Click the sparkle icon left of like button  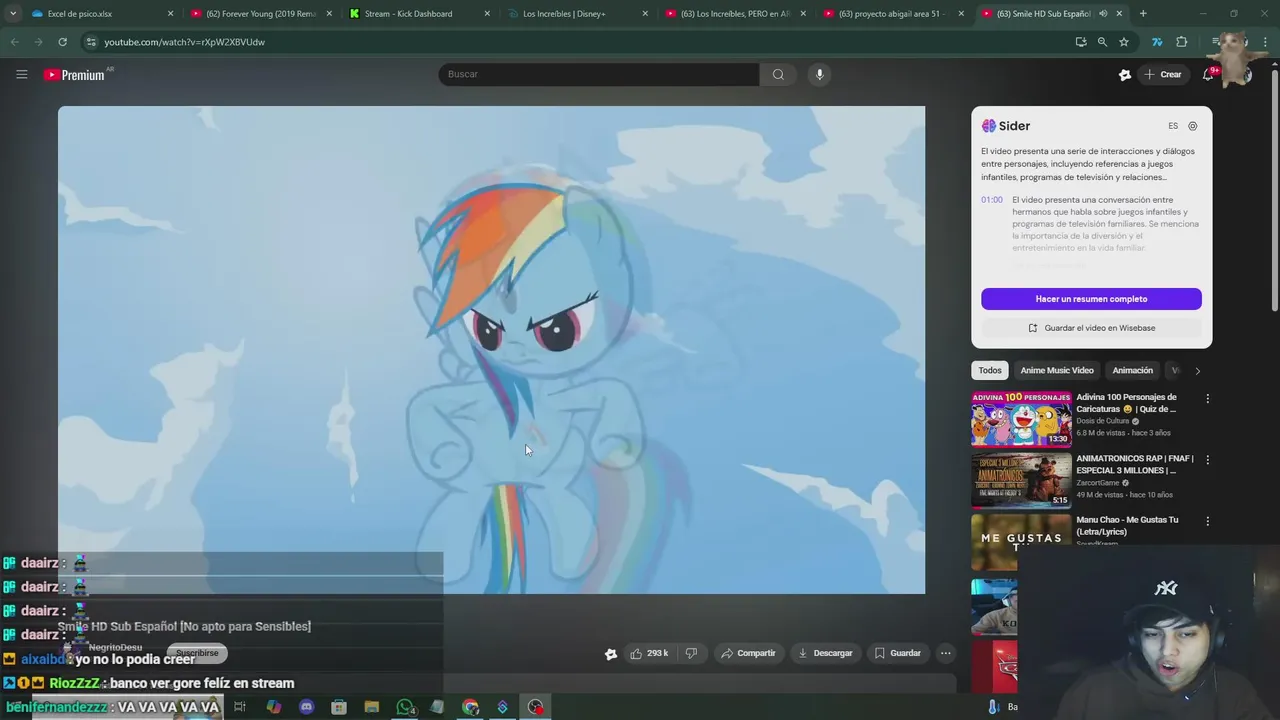pos(611,654)
